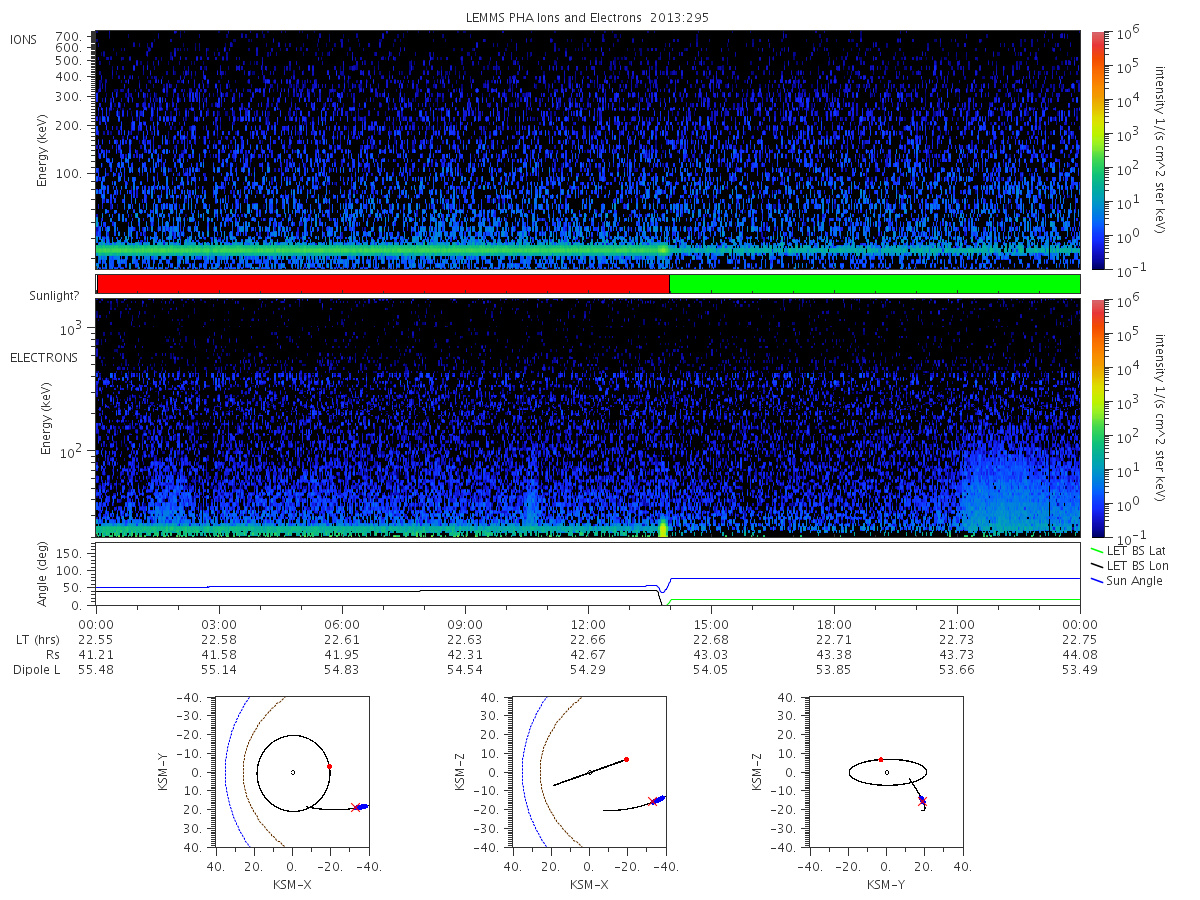Click Saturn's center circle in KSM-X/KSM-Z plot

point(589,772)
